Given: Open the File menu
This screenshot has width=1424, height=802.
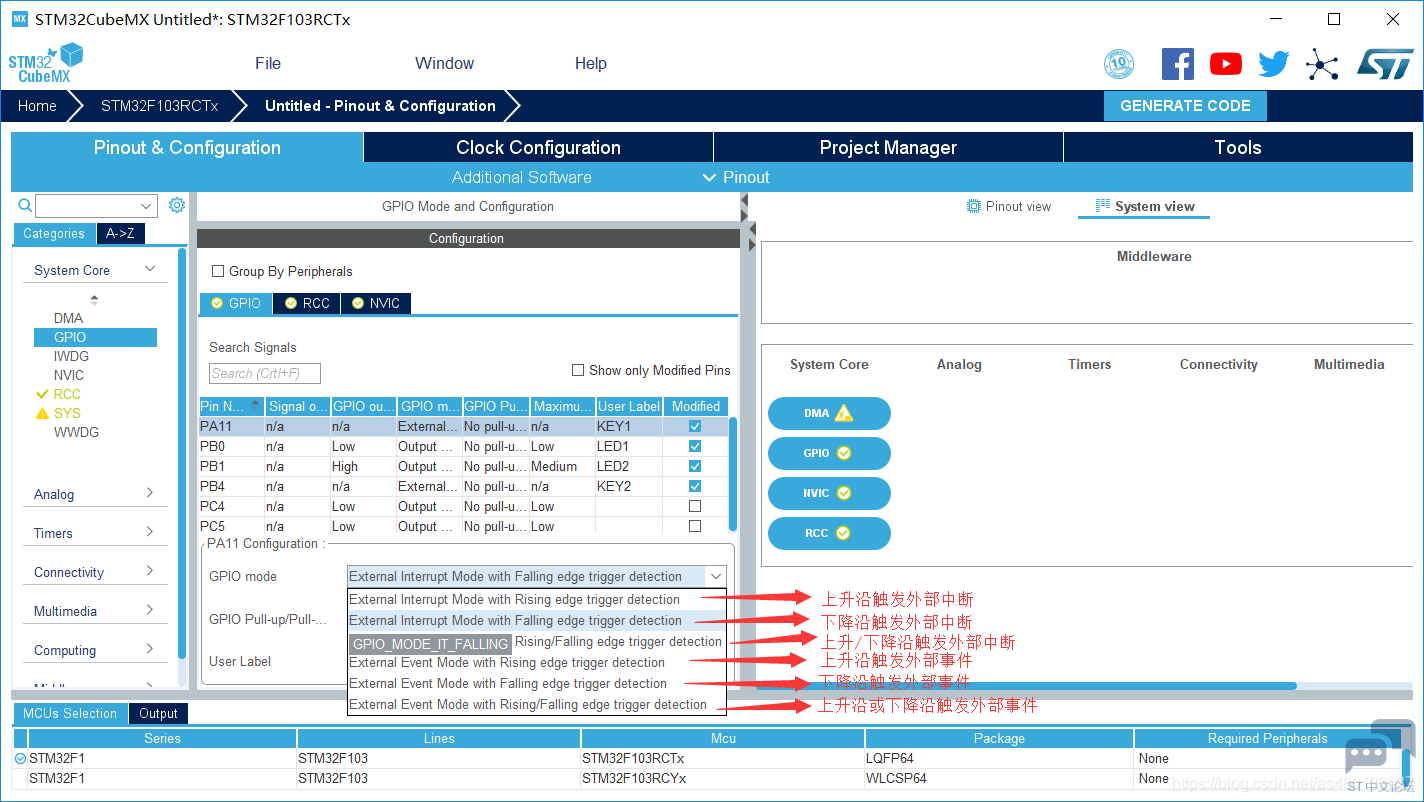Looking at the screenshot, I should tap(268, 63).
